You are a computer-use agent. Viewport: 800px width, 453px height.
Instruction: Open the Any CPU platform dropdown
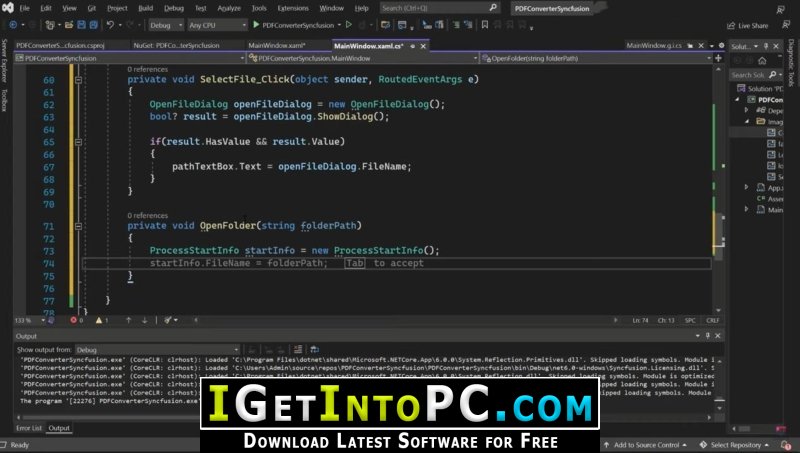(x=217, y=25)
